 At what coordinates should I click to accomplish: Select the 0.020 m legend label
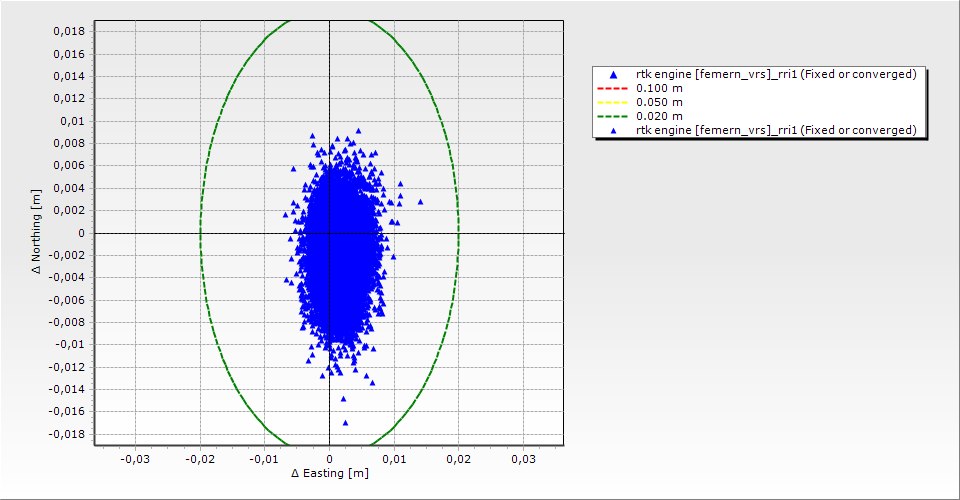[x=659, y=117]
